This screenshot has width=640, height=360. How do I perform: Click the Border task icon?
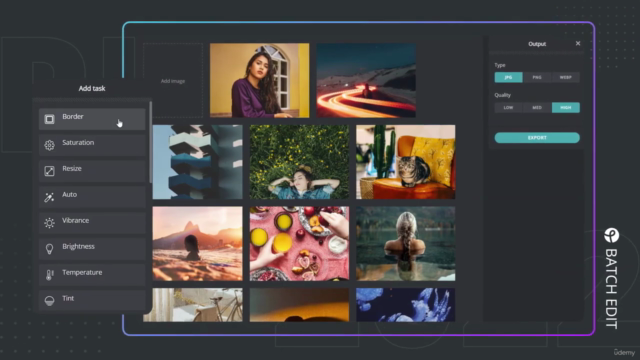tap(49, 119)
